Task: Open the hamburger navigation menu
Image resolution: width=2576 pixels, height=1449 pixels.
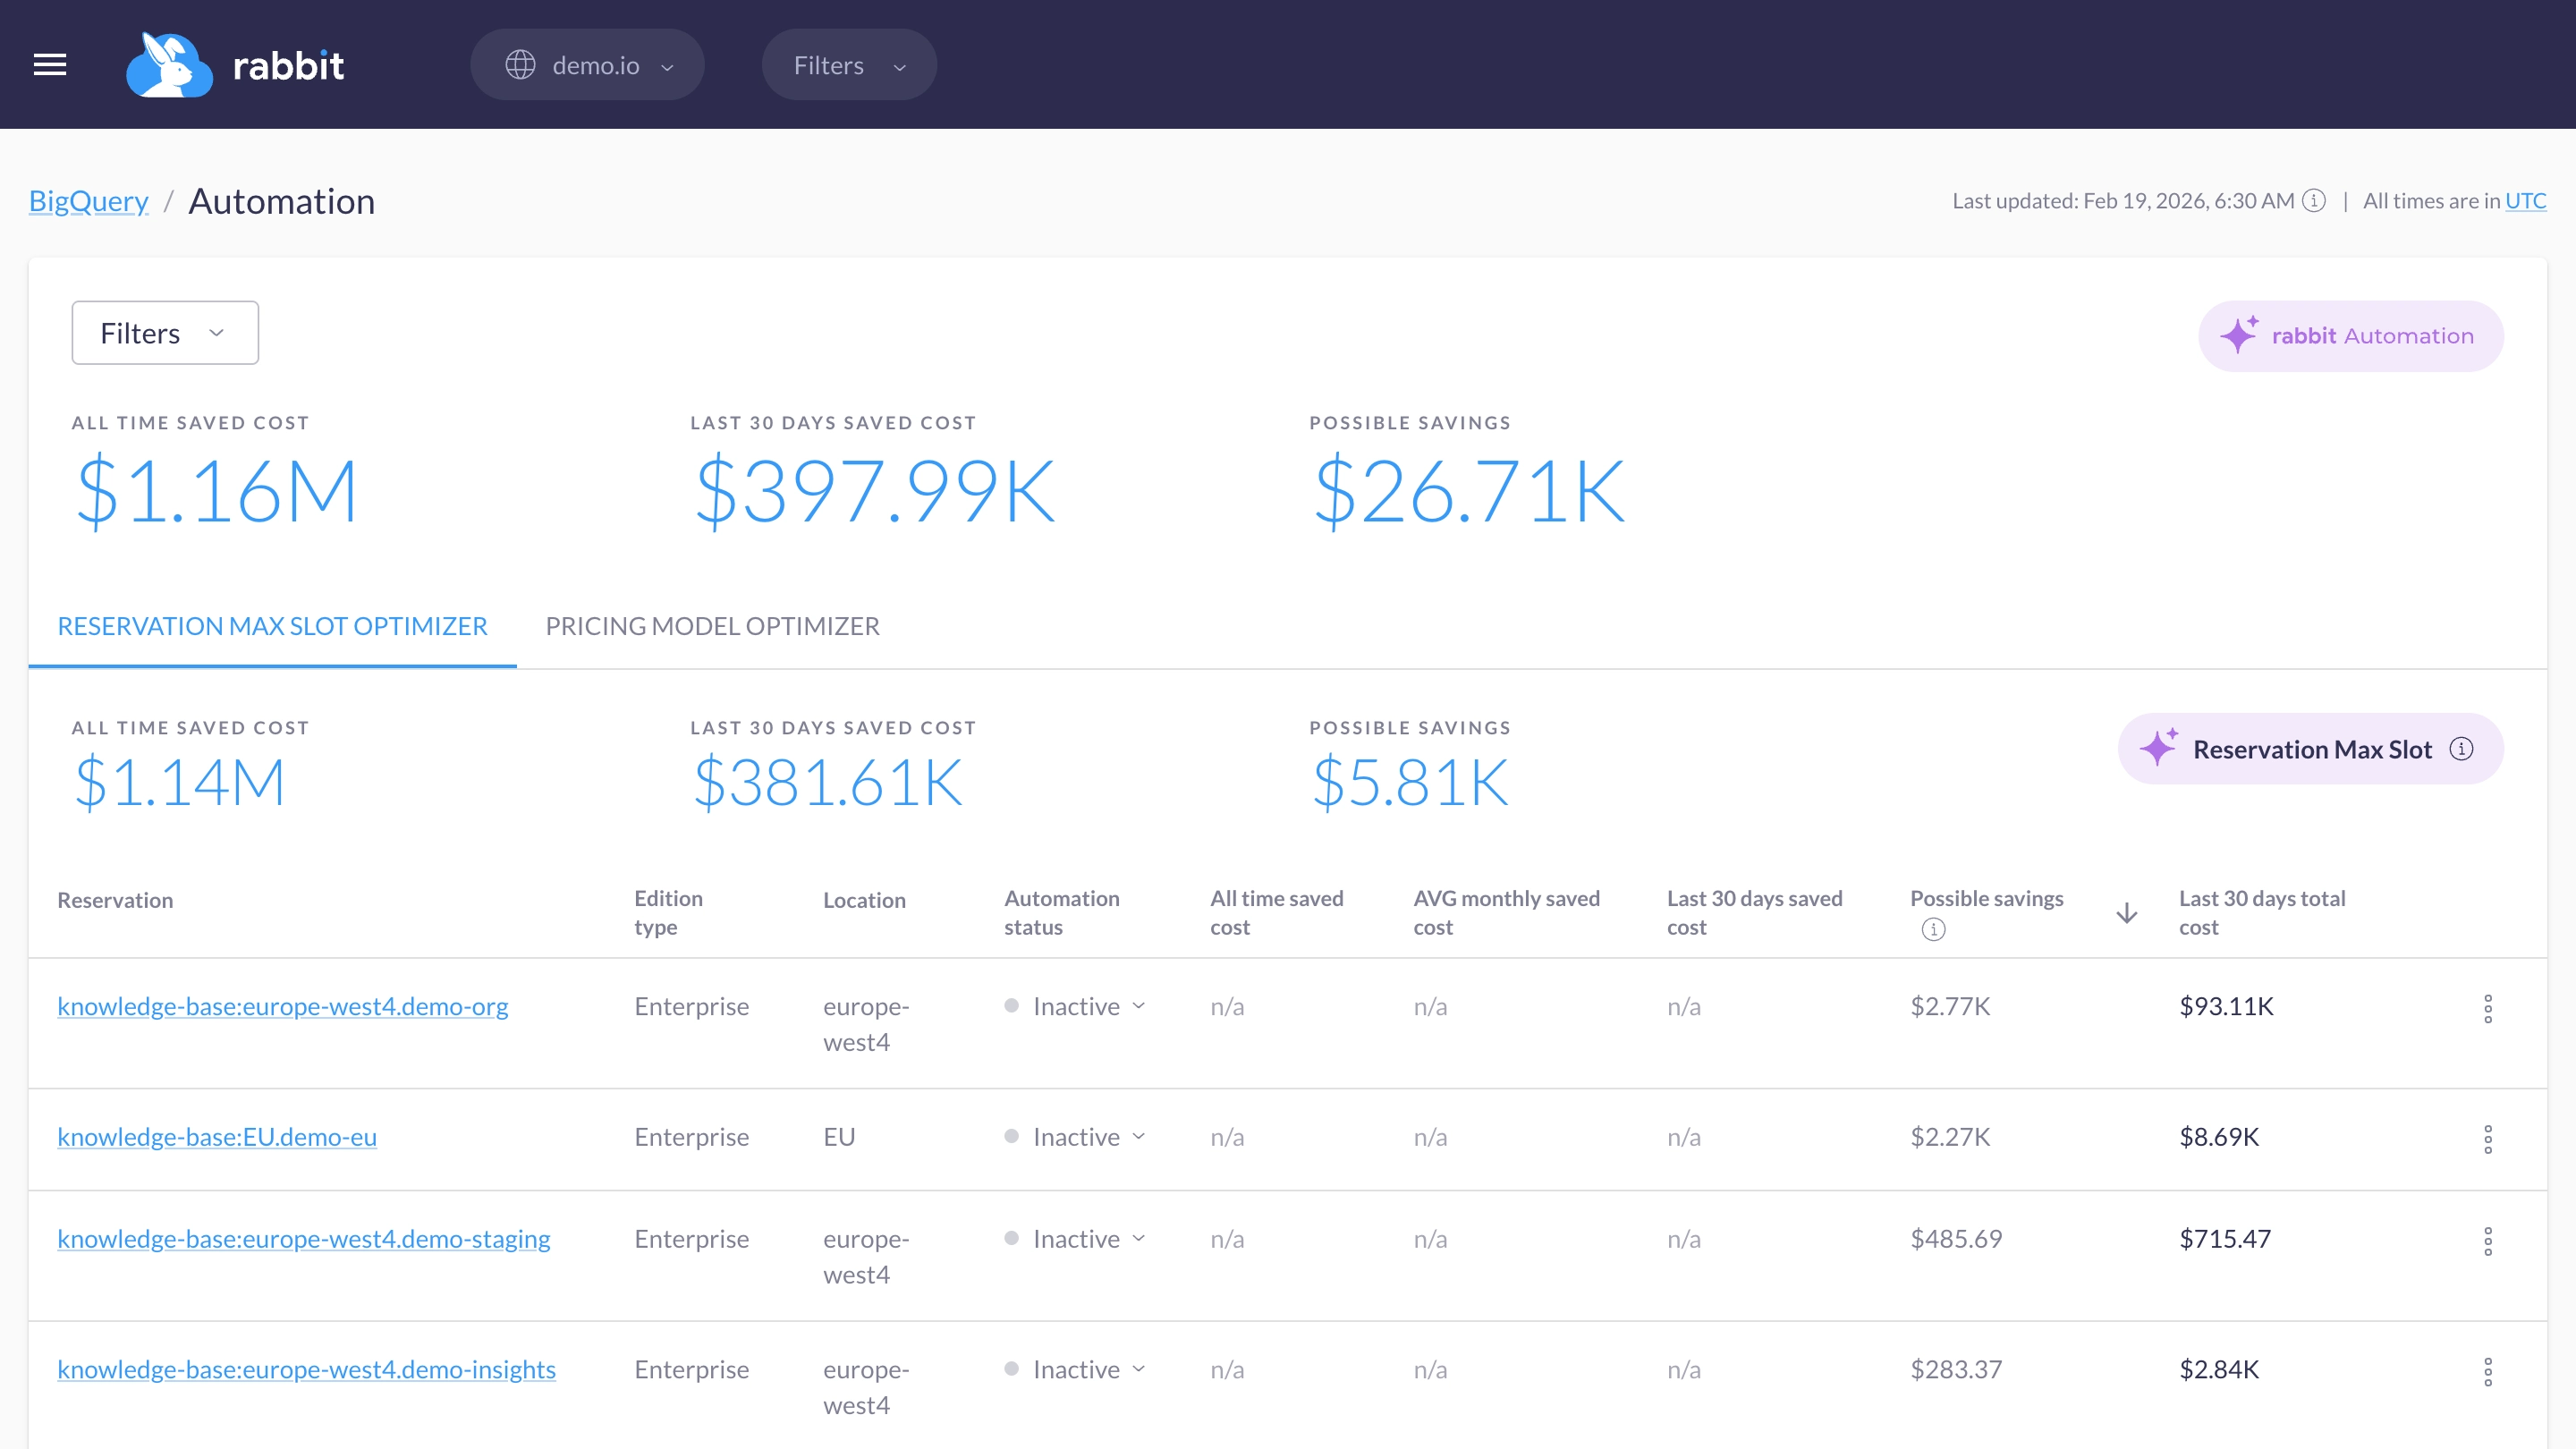Action: point(50,65)
